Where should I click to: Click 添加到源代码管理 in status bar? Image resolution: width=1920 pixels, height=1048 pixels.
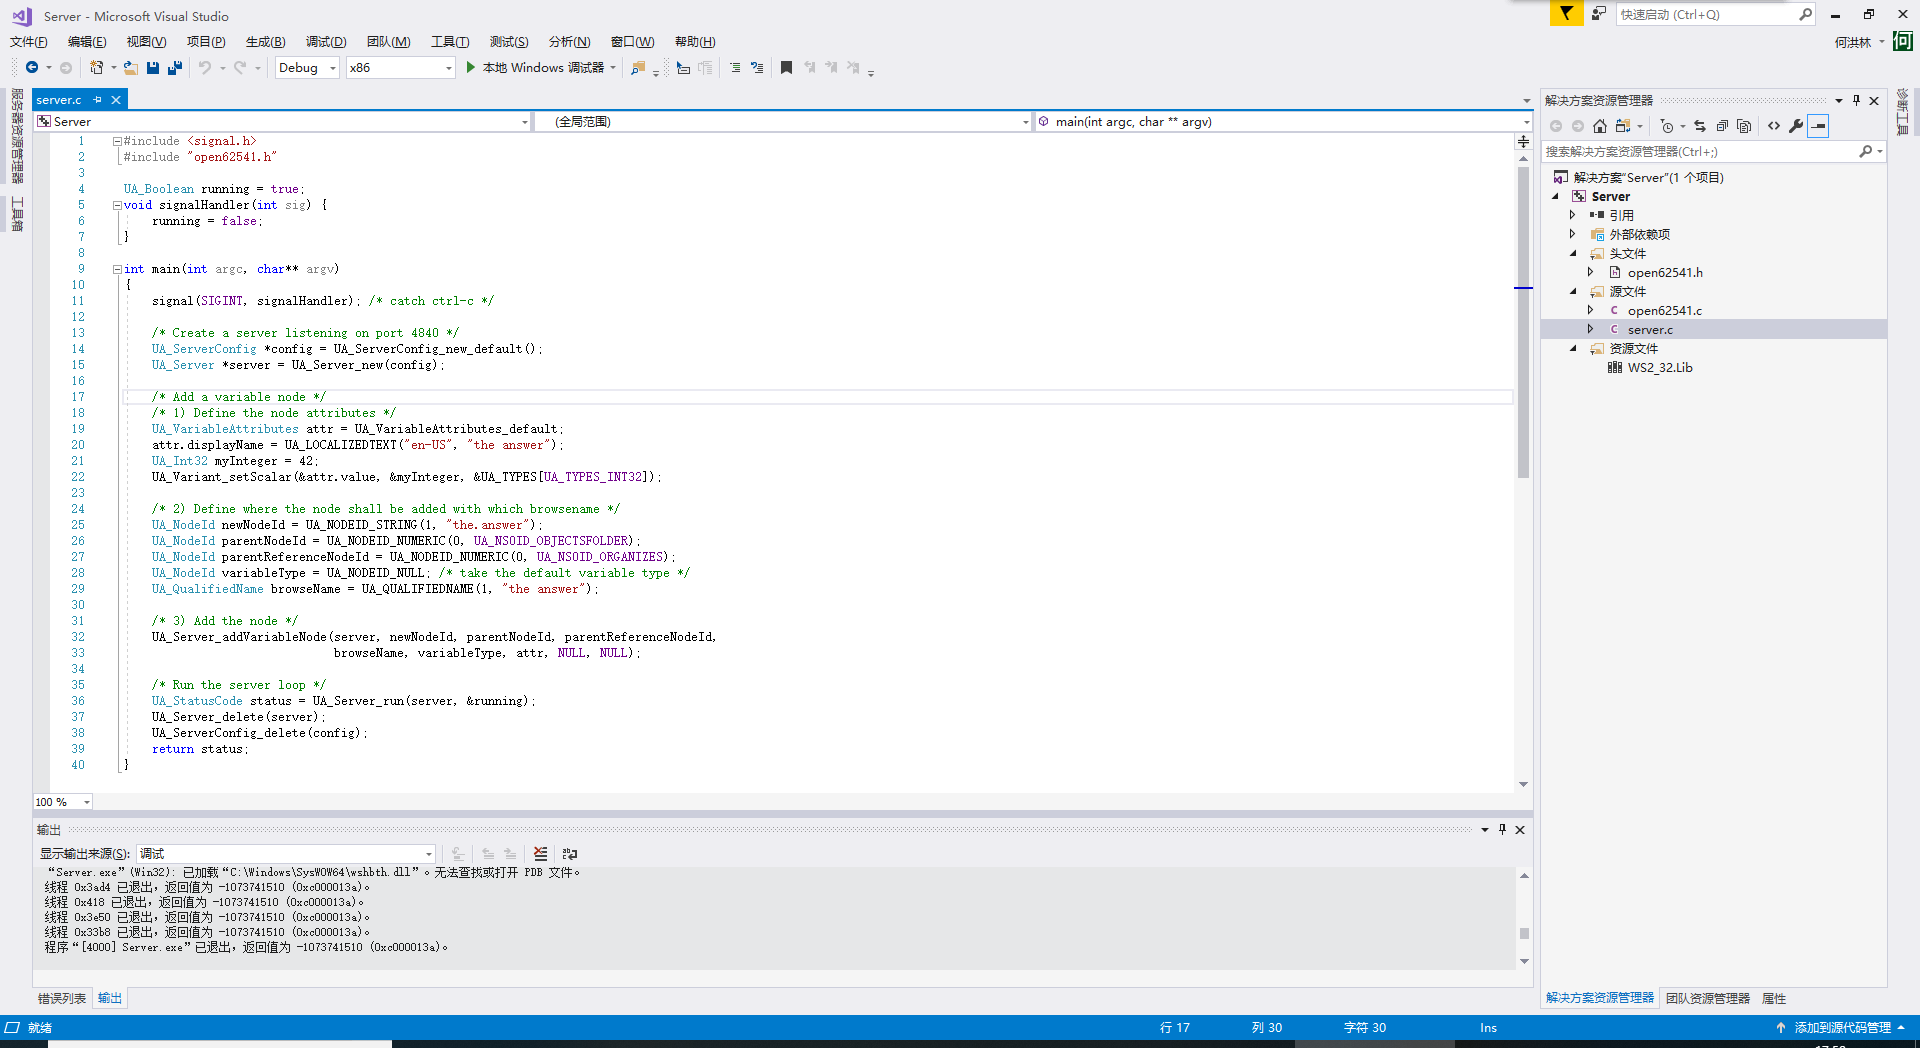(1842, 1027)
